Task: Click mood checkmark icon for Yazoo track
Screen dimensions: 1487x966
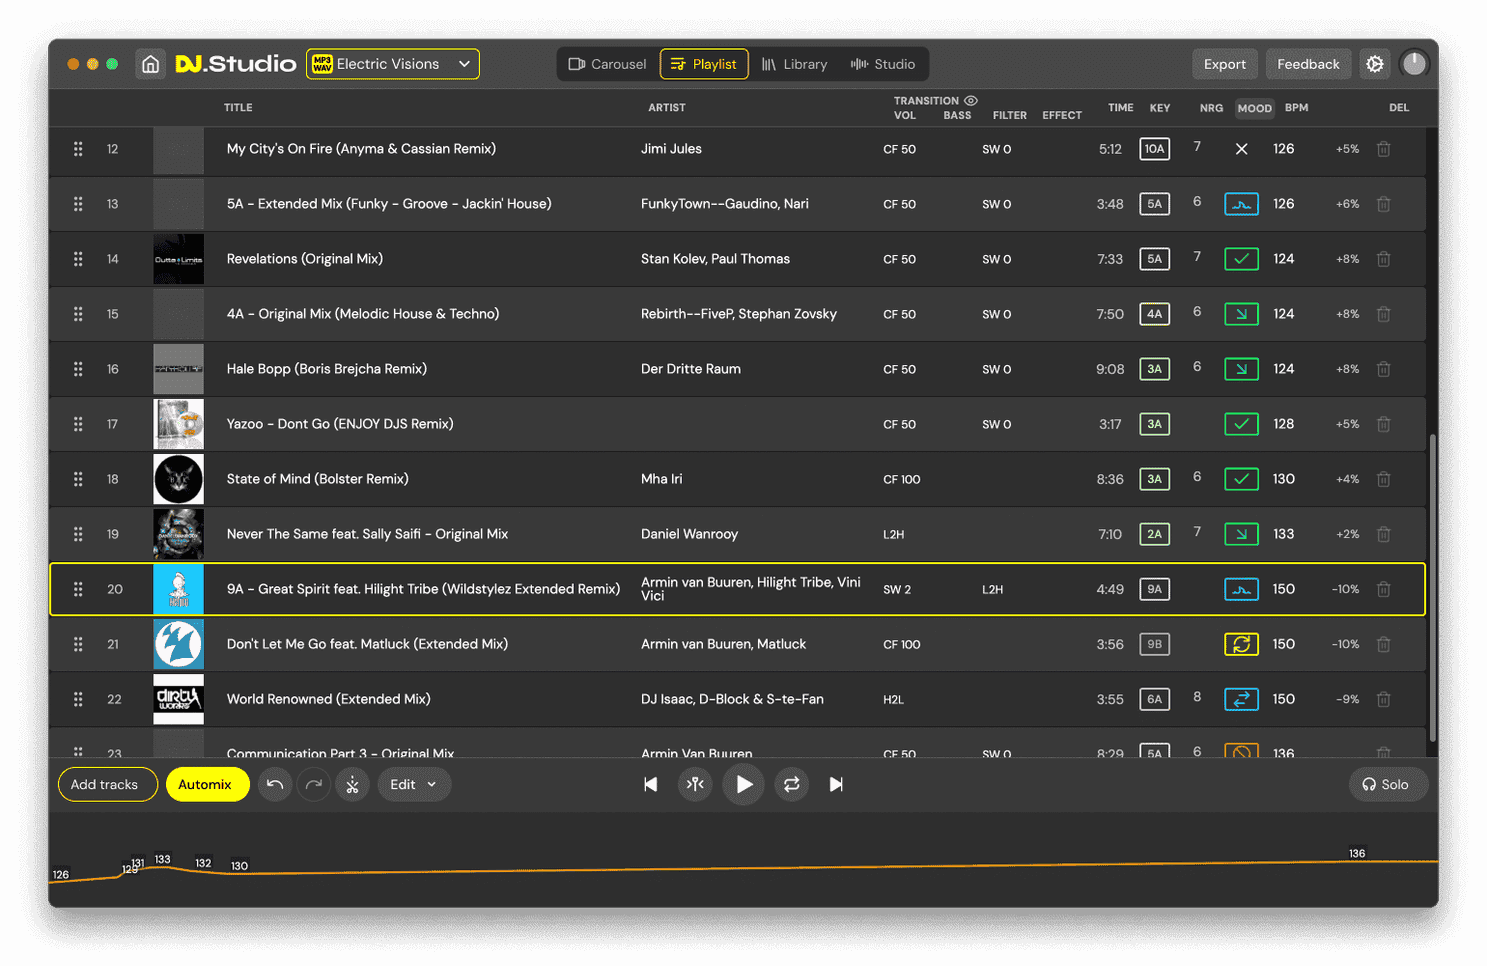Action: (1241, 424)
